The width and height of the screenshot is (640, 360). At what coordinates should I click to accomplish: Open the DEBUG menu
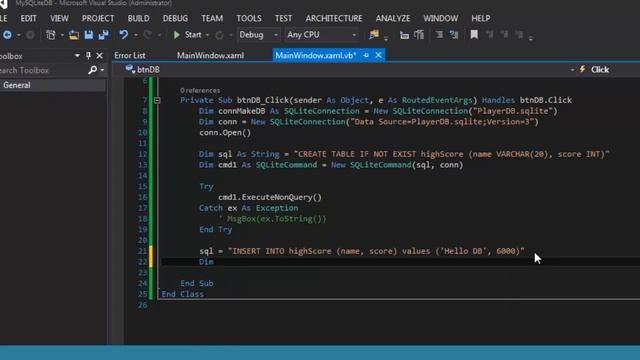175,18
